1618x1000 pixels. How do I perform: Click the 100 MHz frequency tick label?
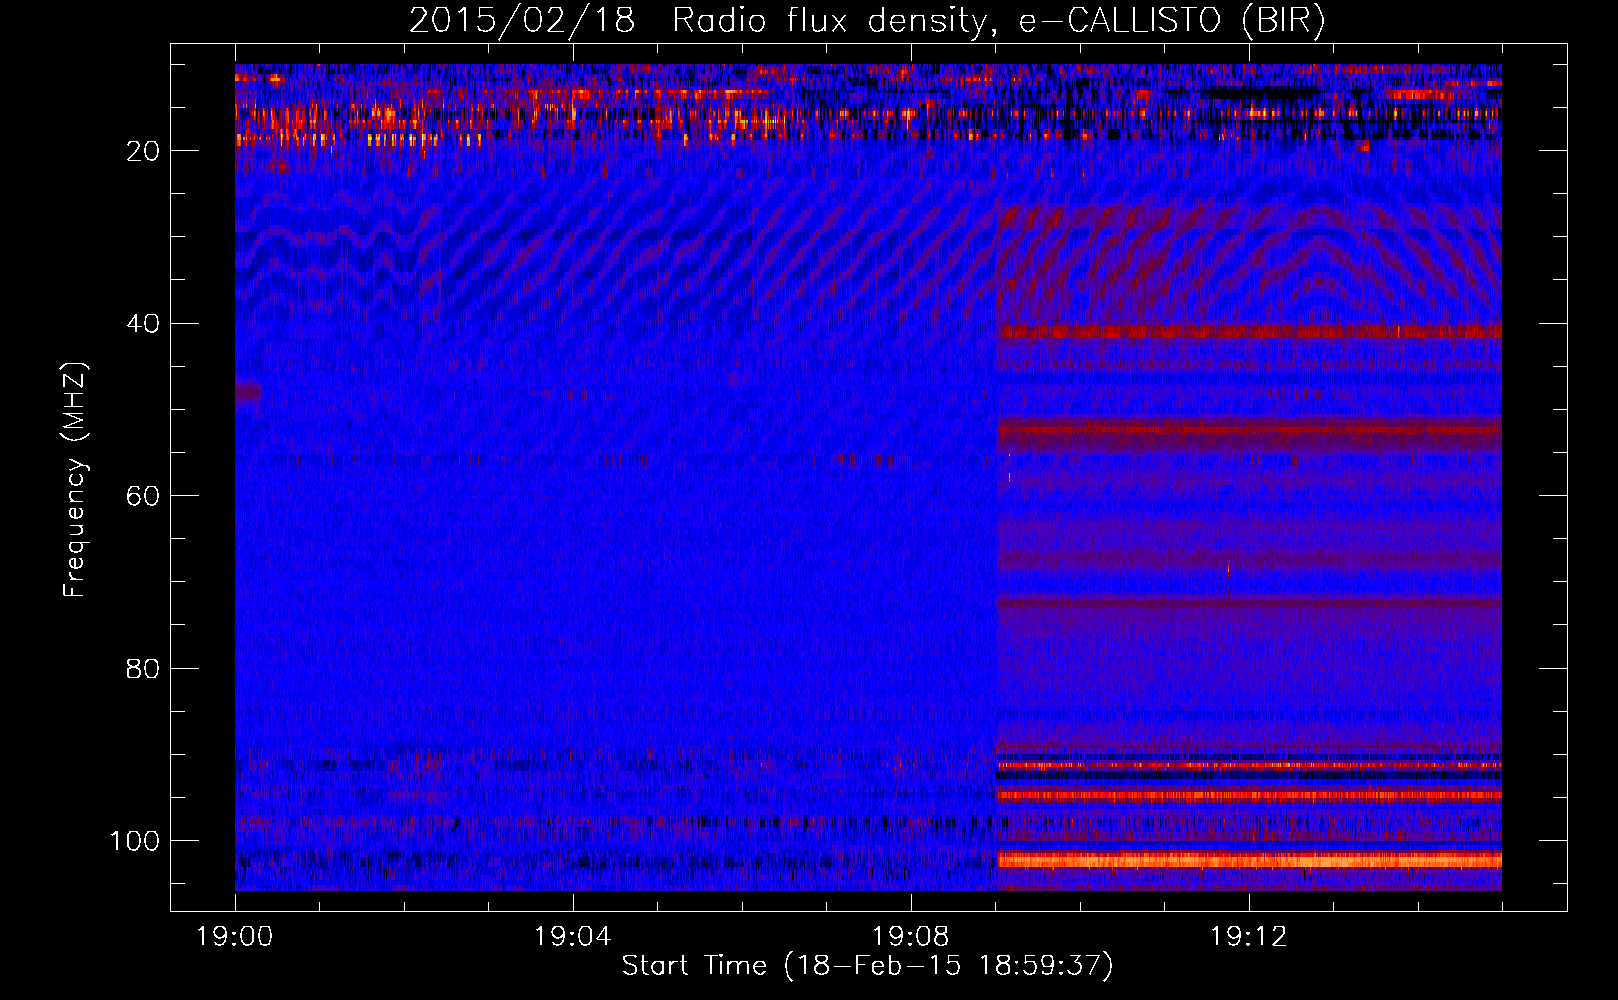[x=135, y=841]
